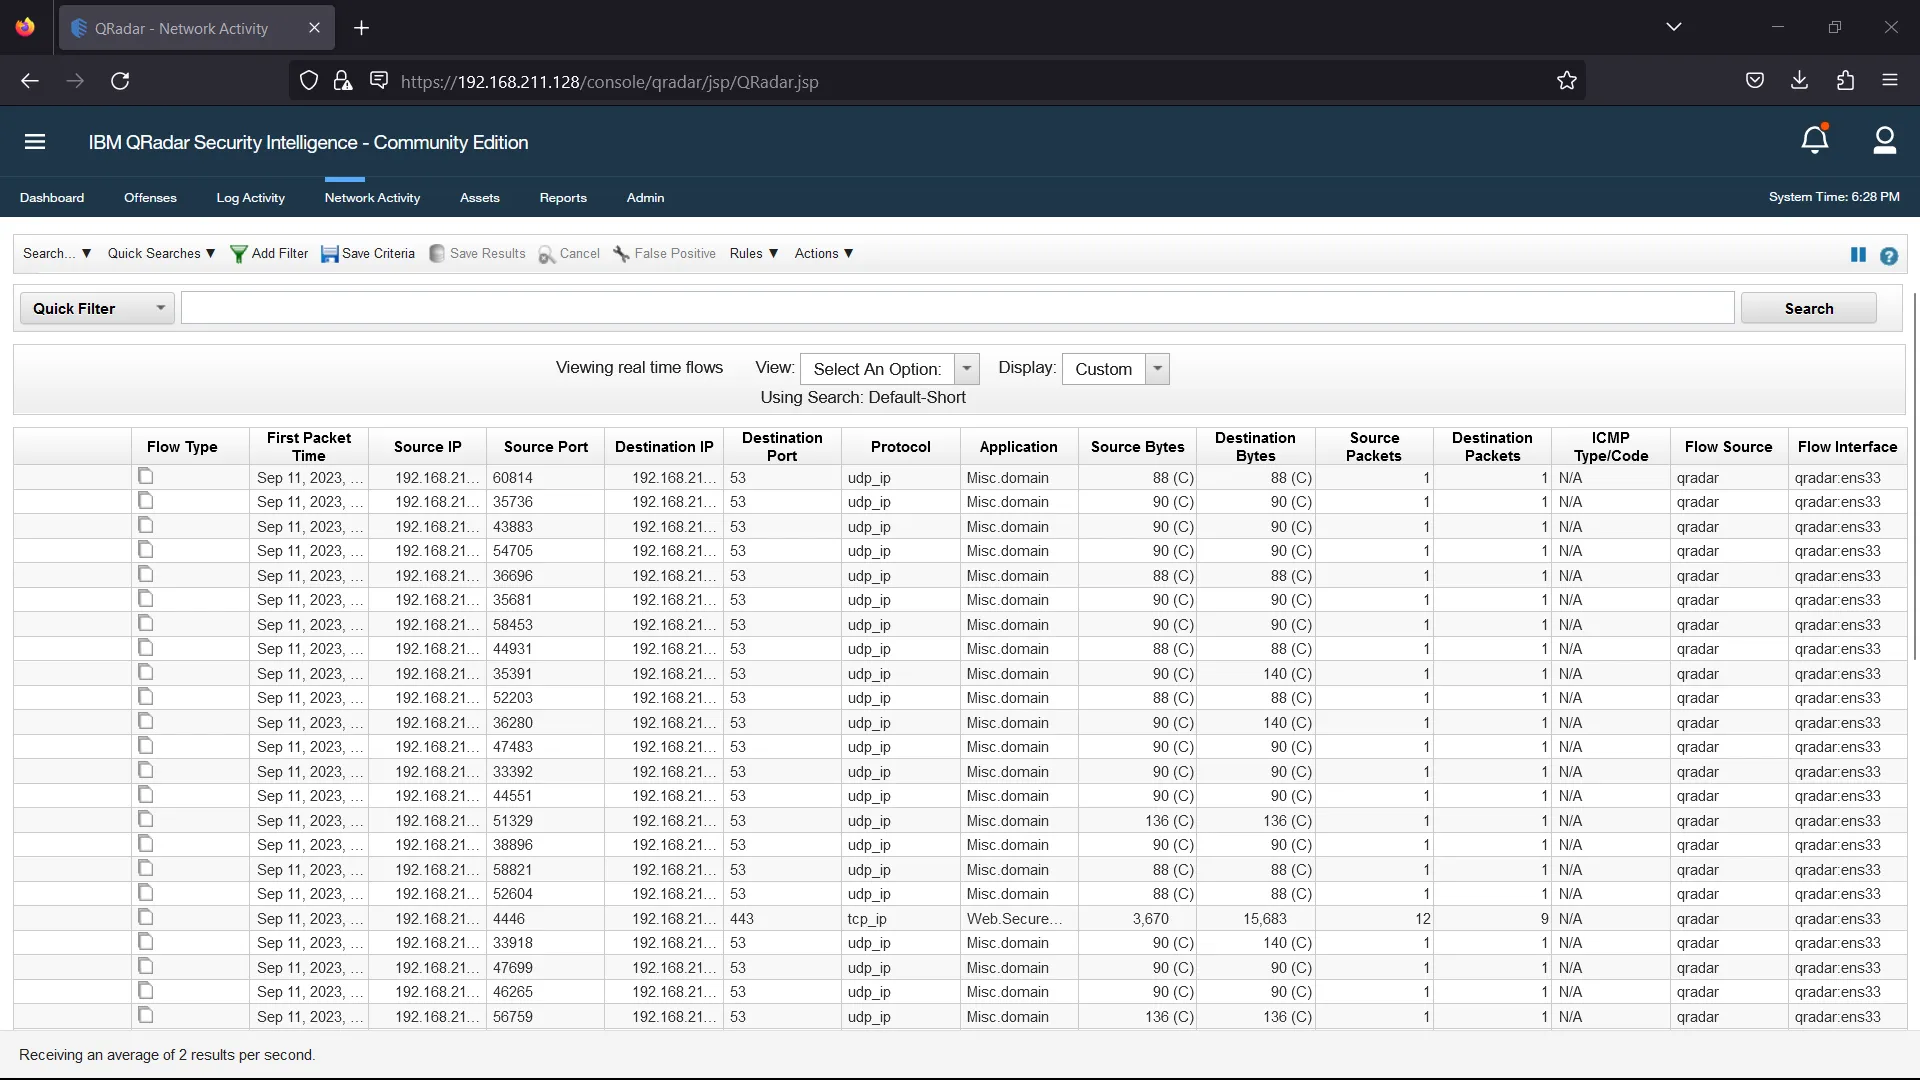The image size is (1920, 1080).
Task: Open flow icon for source port 4446
Action: tap(146, 918)
